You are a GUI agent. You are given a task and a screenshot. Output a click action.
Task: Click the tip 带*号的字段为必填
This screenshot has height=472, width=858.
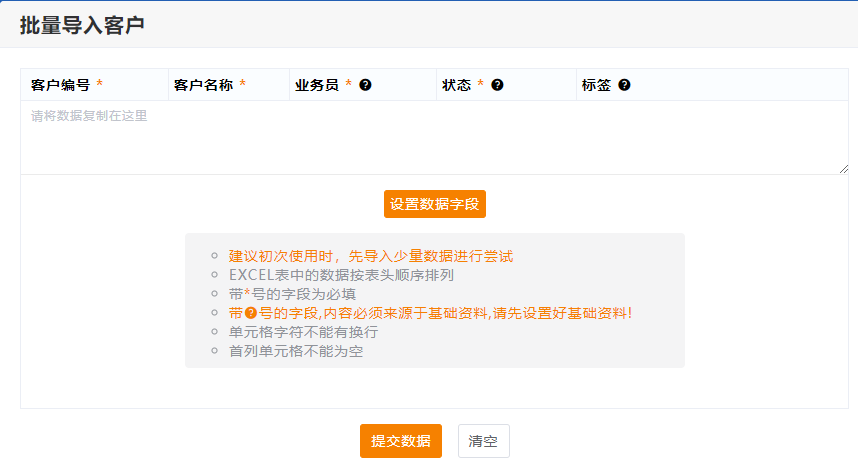coord(292,294)
